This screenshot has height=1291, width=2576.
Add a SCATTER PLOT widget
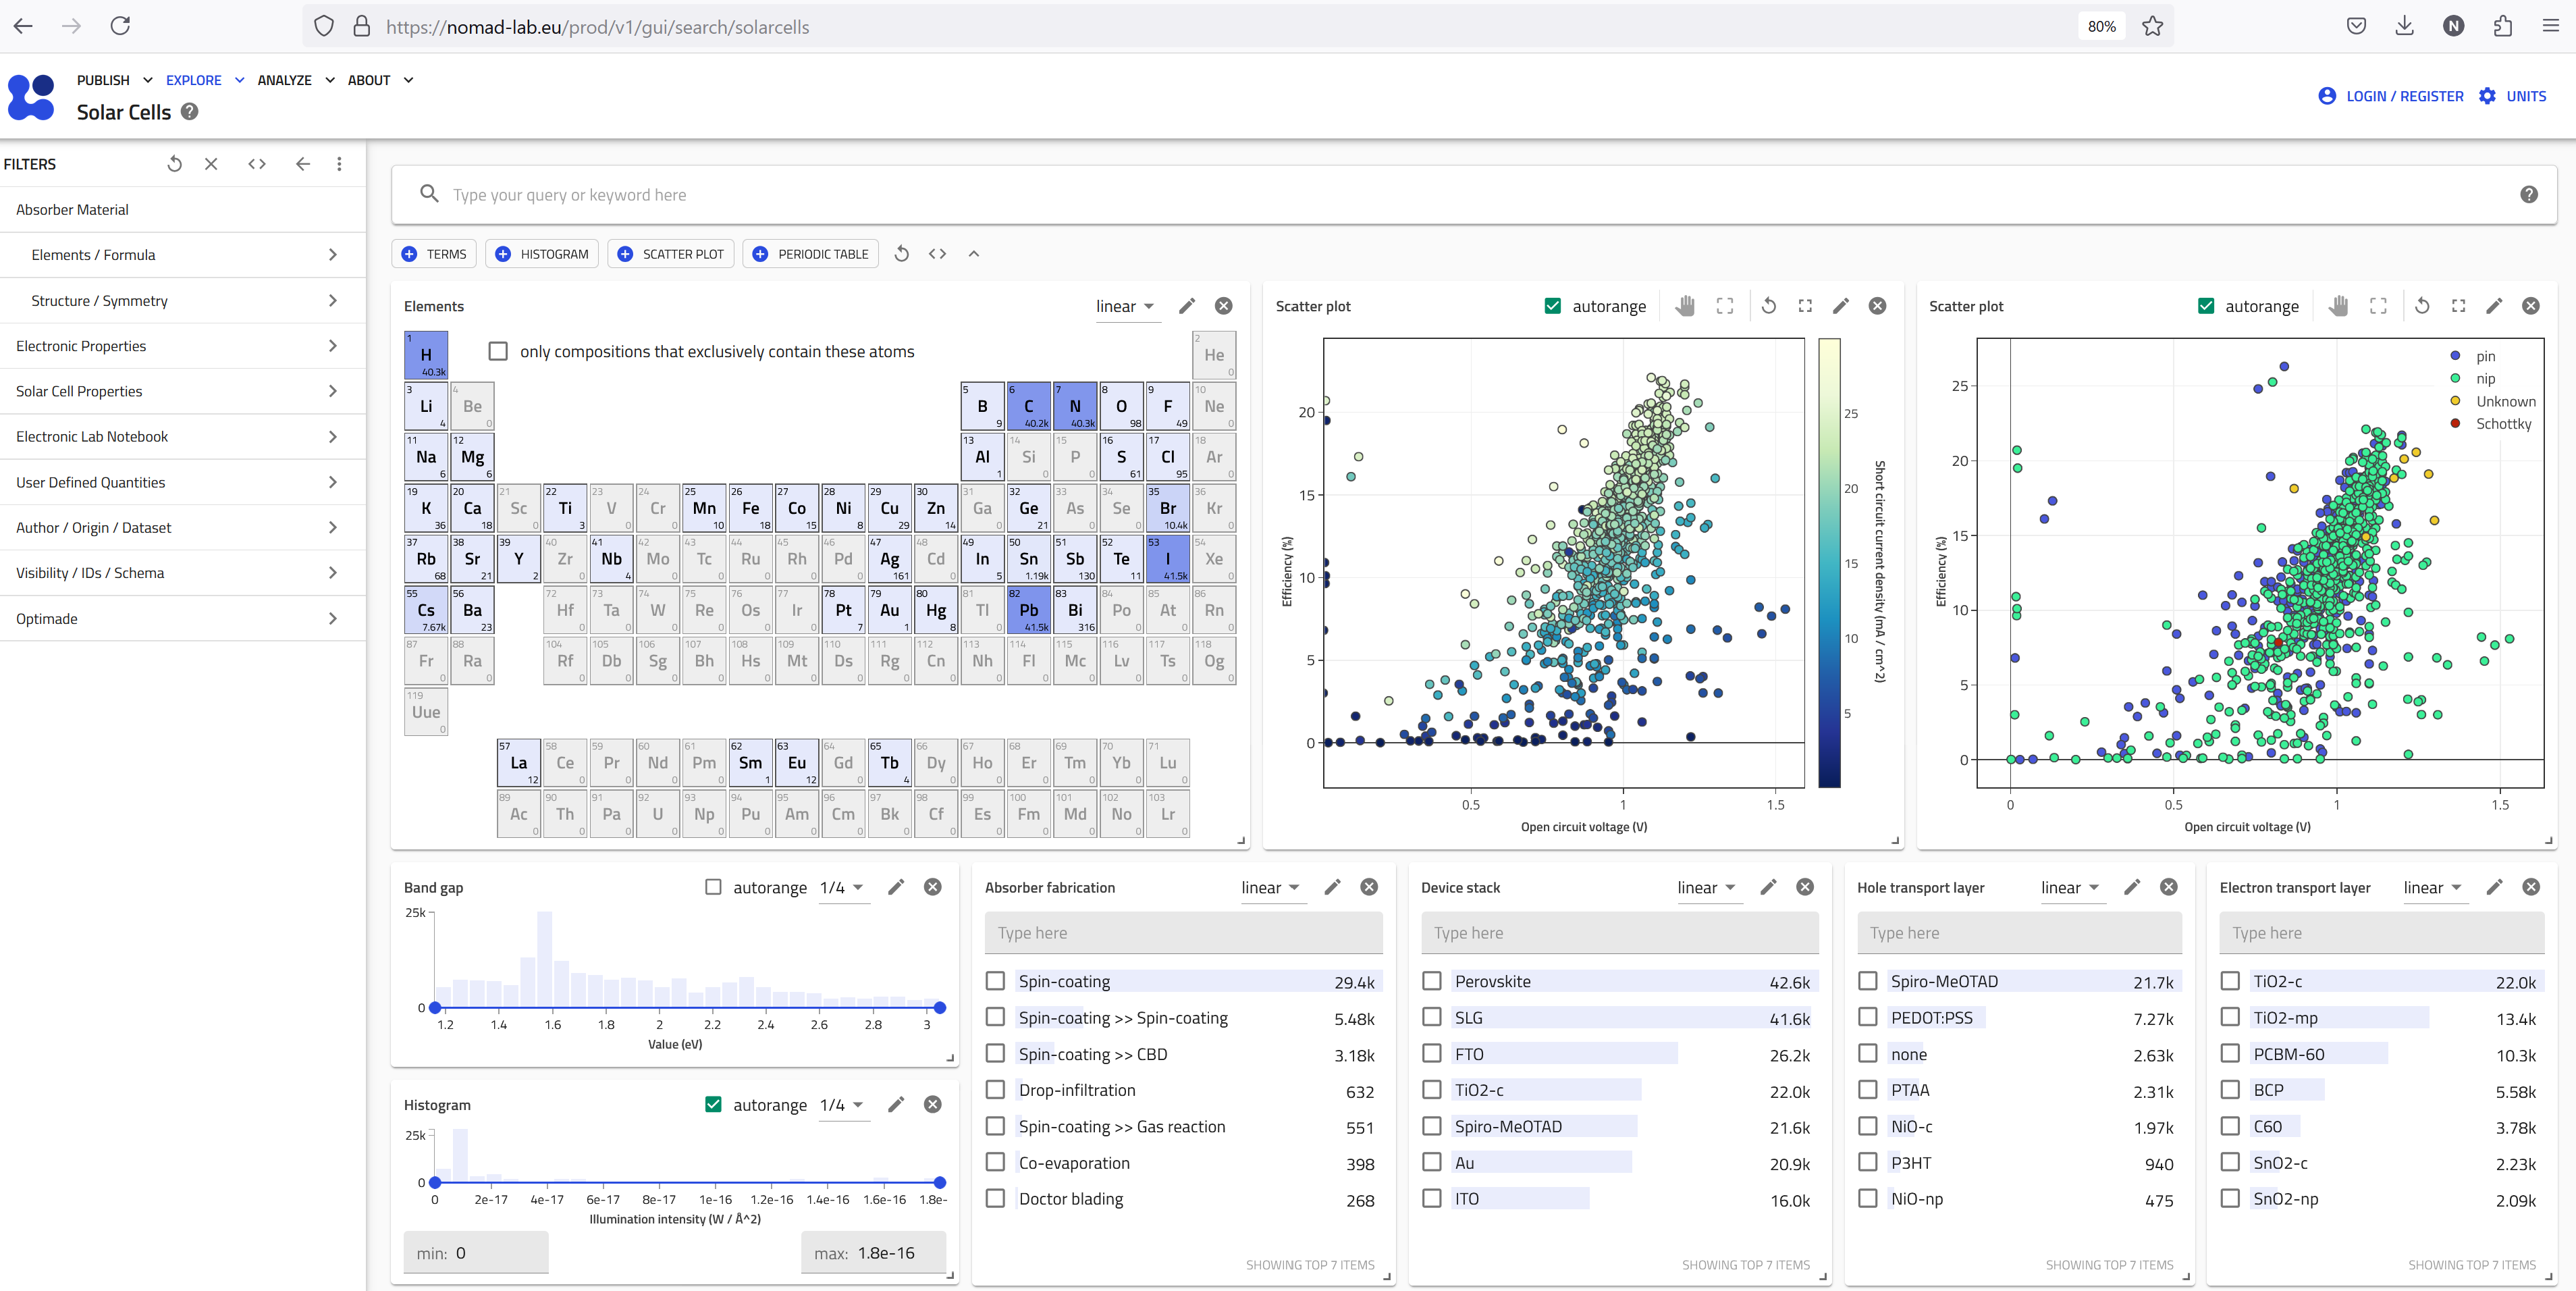(x=671, y=254)
